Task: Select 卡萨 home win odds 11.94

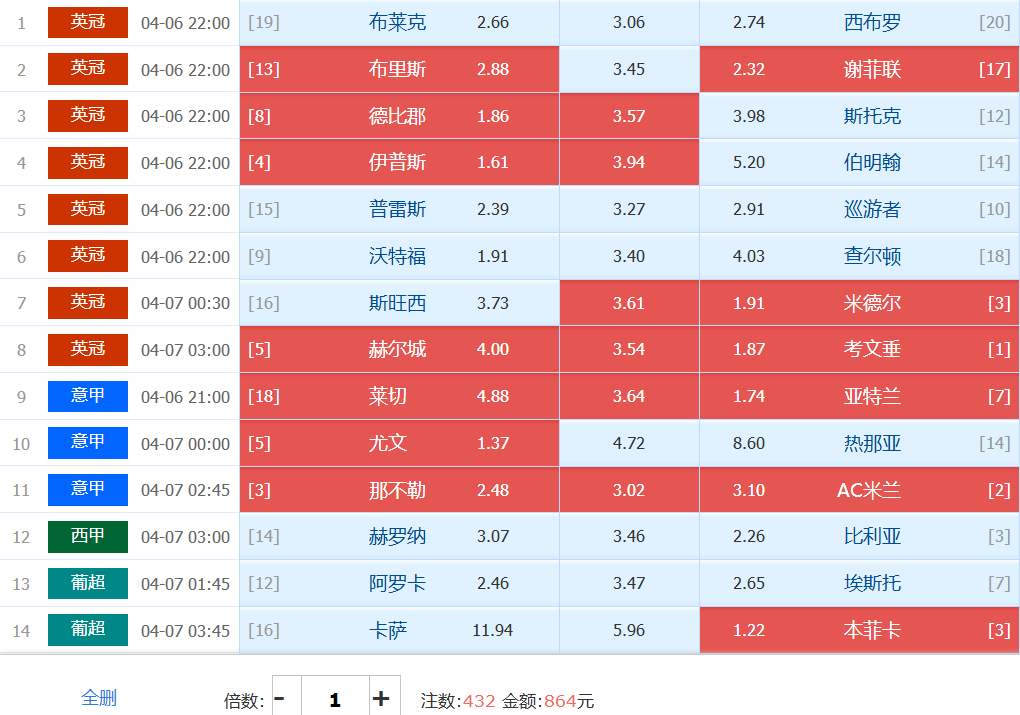Action: point(399,630)
